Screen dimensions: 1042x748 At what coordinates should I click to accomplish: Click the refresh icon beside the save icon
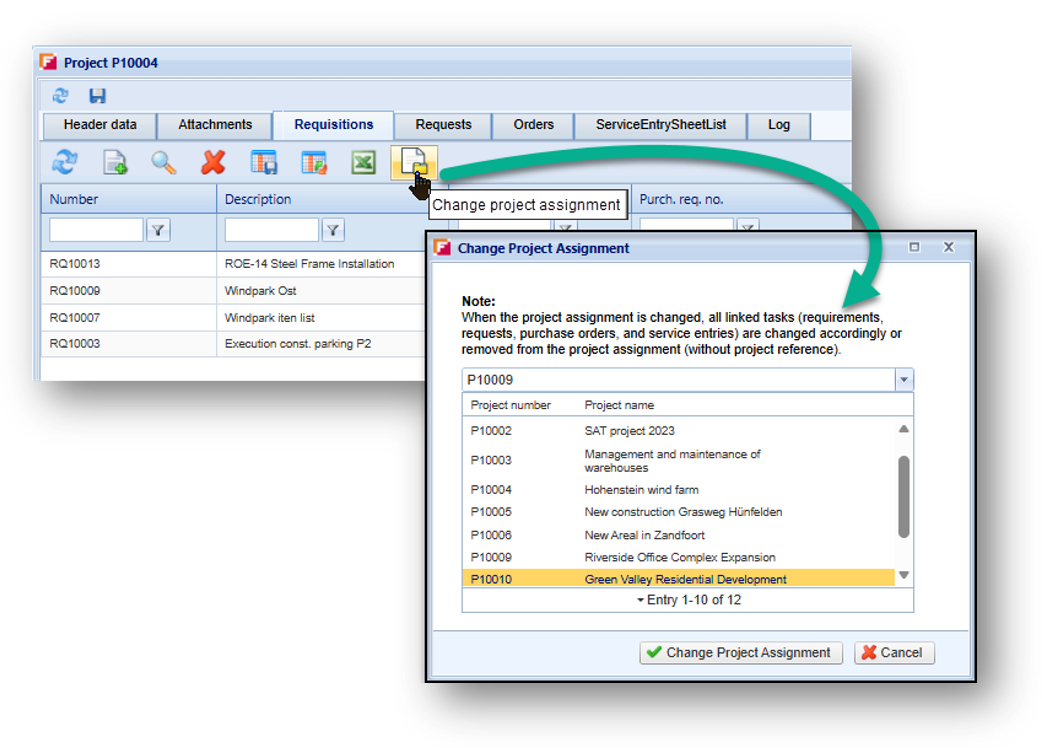60,96
